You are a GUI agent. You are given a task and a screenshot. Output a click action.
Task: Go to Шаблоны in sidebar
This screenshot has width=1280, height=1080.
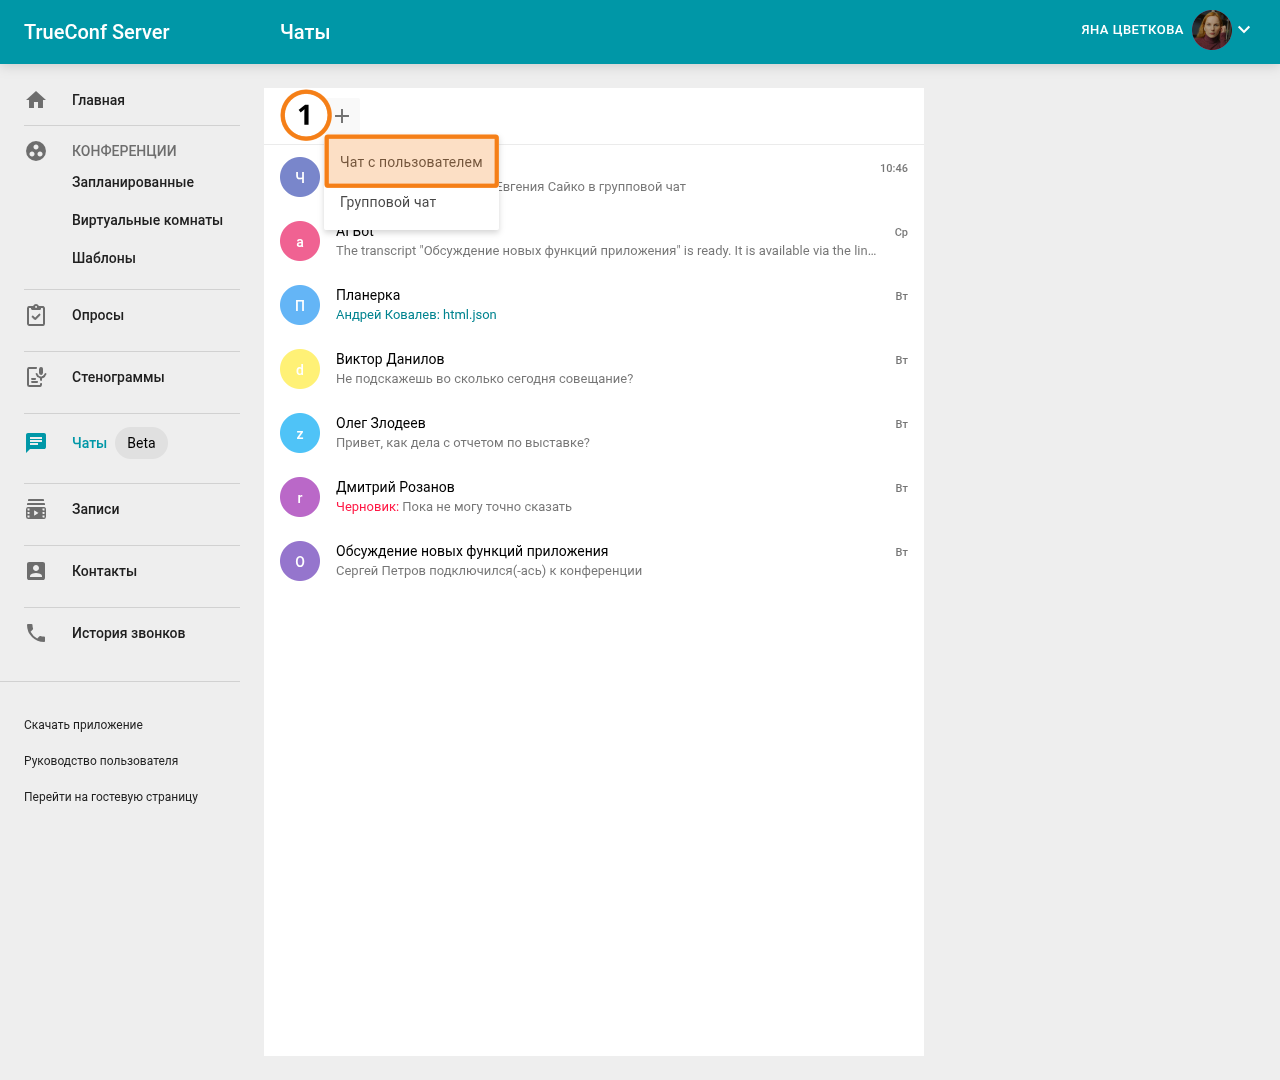104,258
